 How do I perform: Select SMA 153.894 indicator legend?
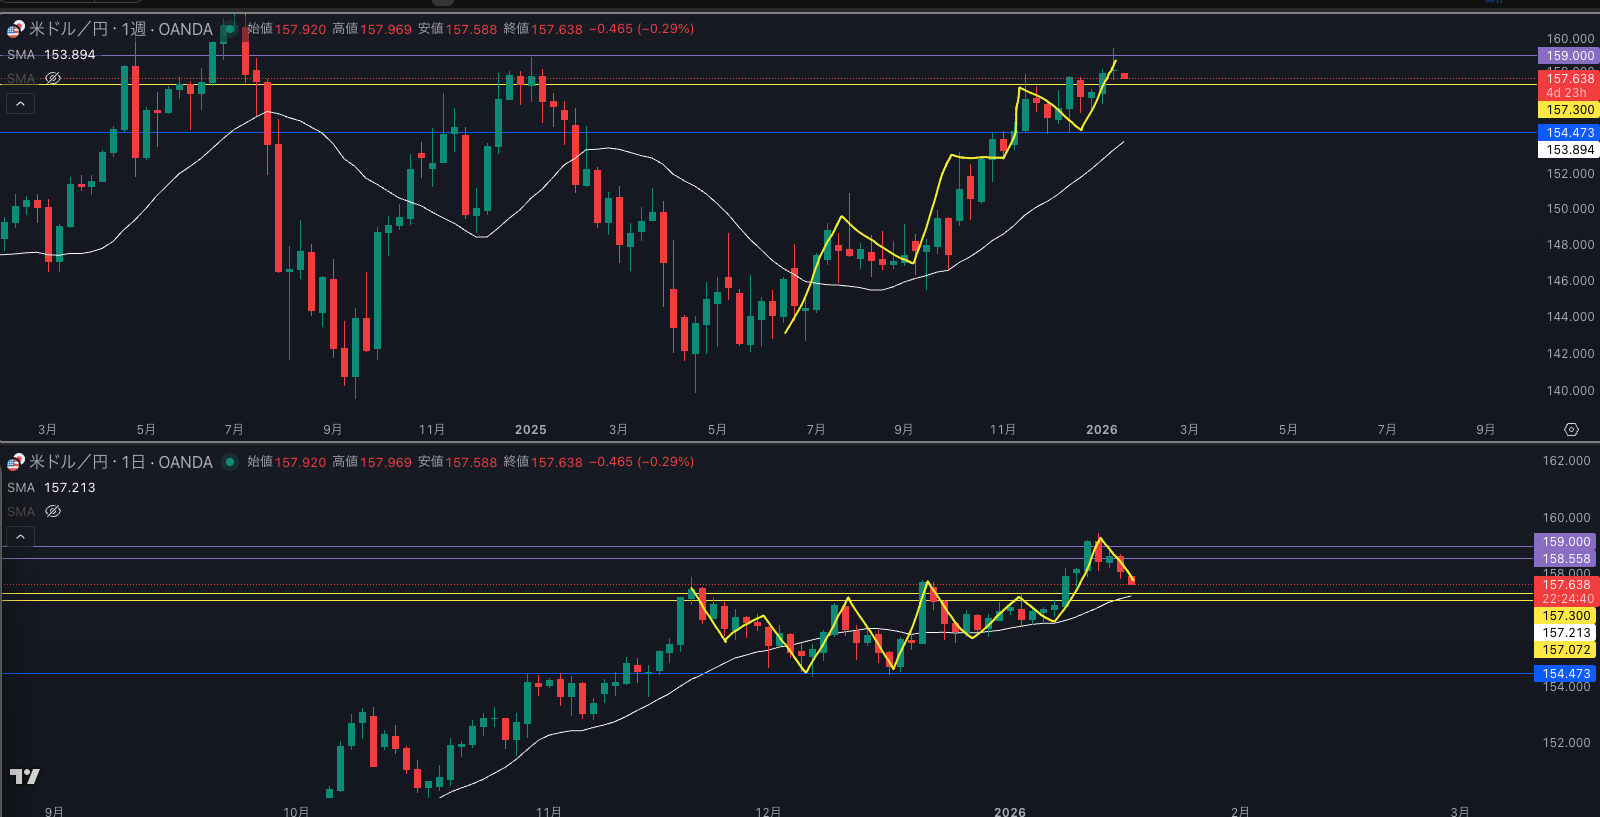click(x=51, y=55)
